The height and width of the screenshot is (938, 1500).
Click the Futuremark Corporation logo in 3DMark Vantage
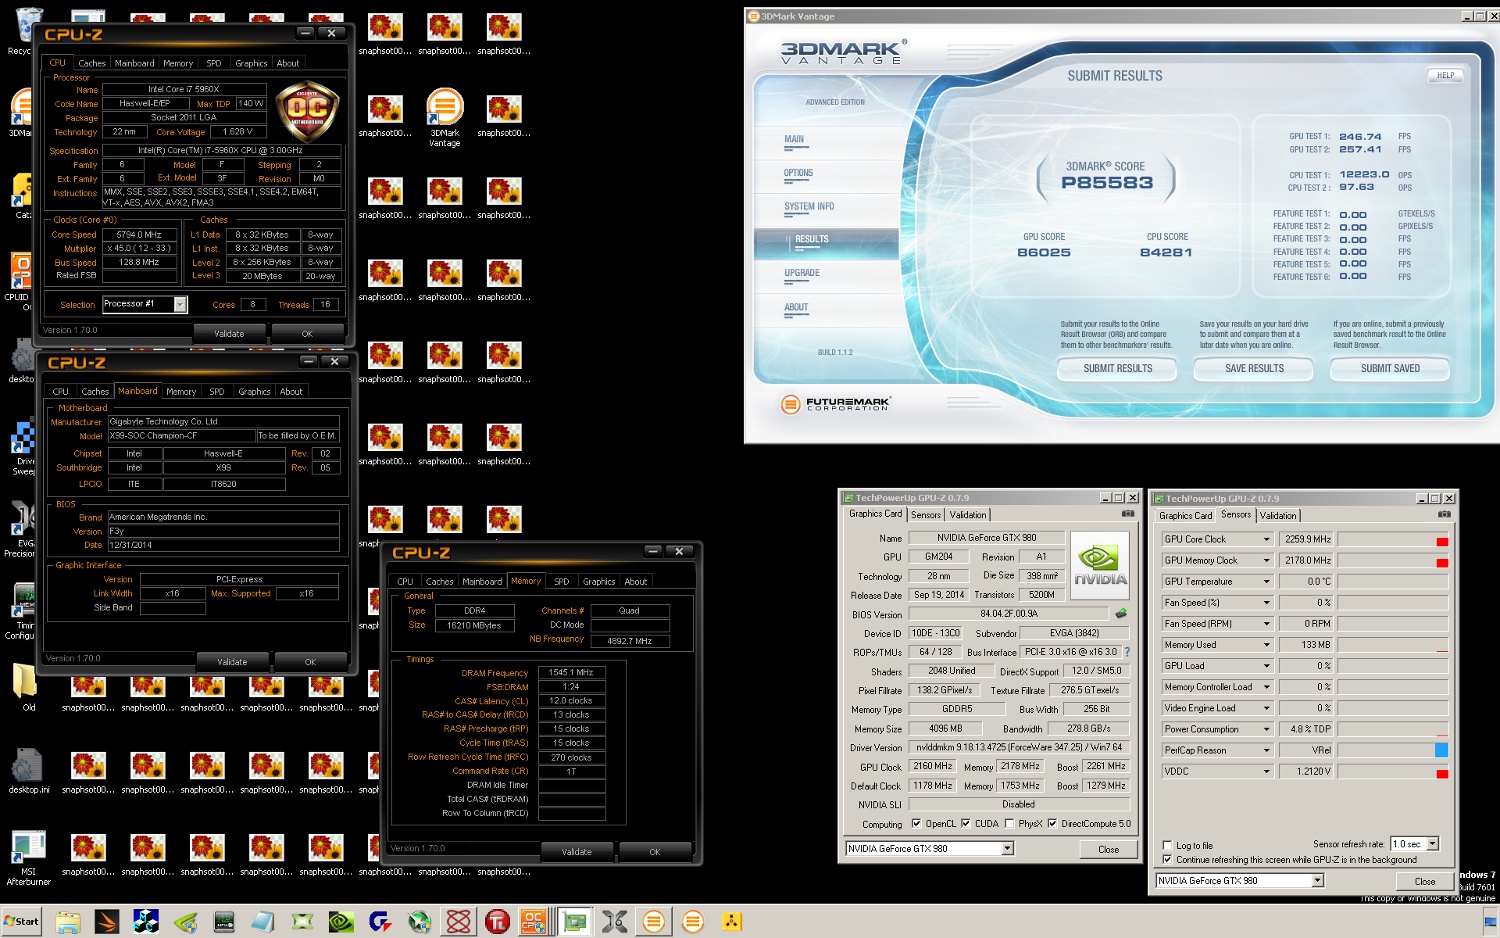(835, 404)
